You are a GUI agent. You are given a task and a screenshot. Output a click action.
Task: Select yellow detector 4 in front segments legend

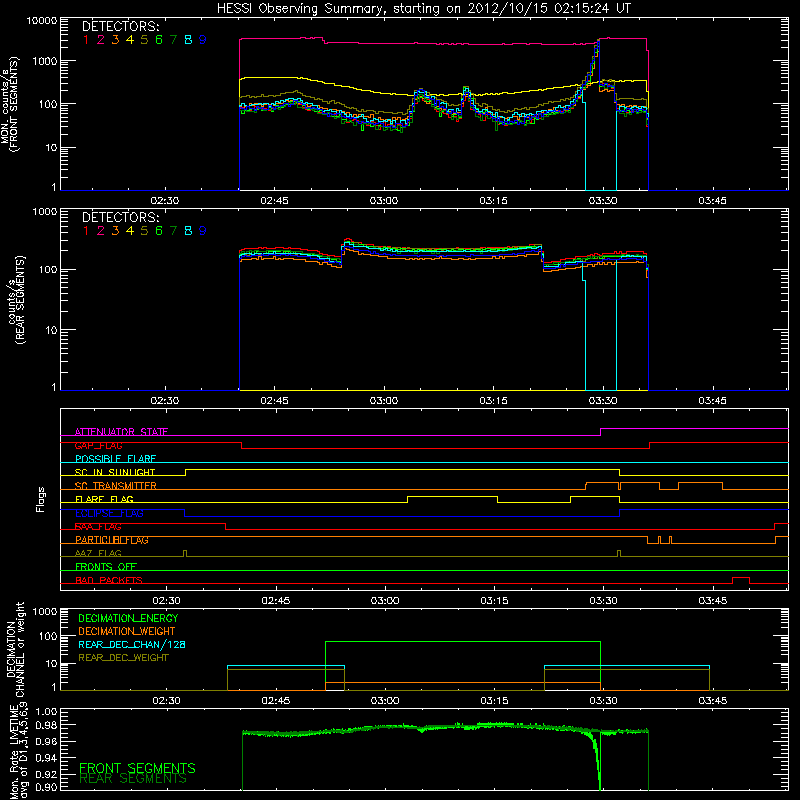click(x=130, y=40)
